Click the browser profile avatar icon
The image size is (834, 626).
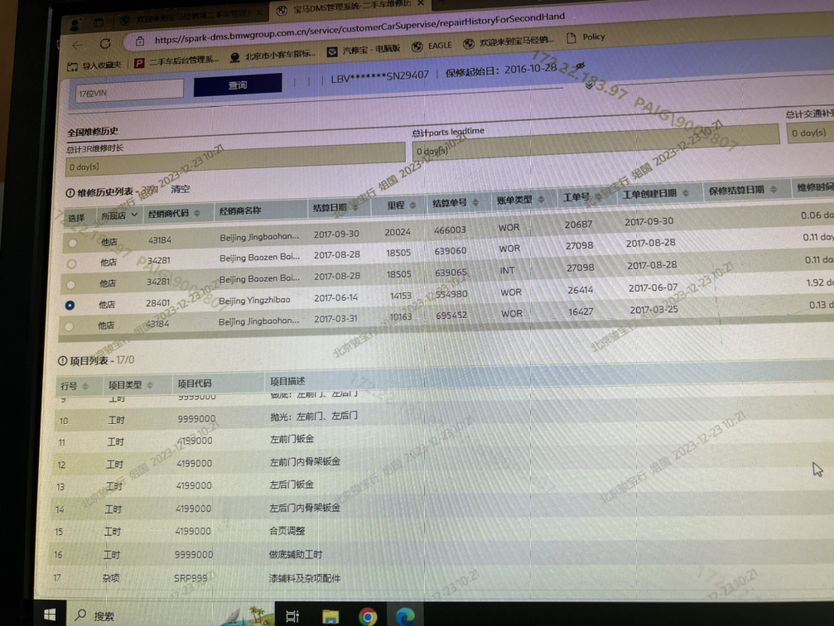(75, 23)
